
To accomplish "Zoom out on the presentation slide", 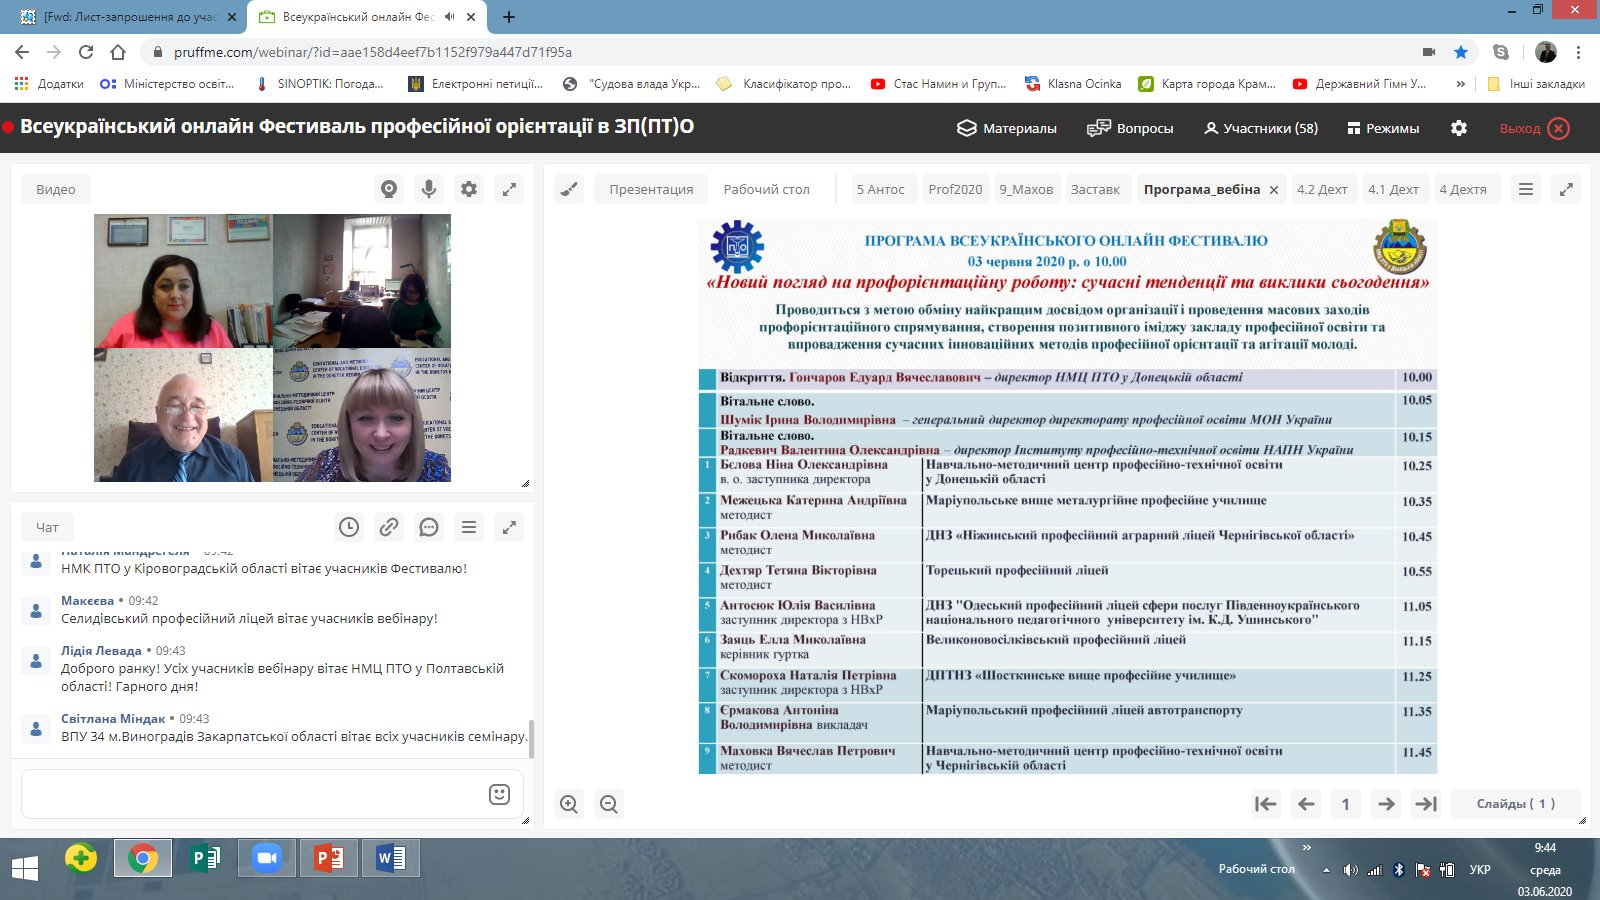I will (608, 804).
